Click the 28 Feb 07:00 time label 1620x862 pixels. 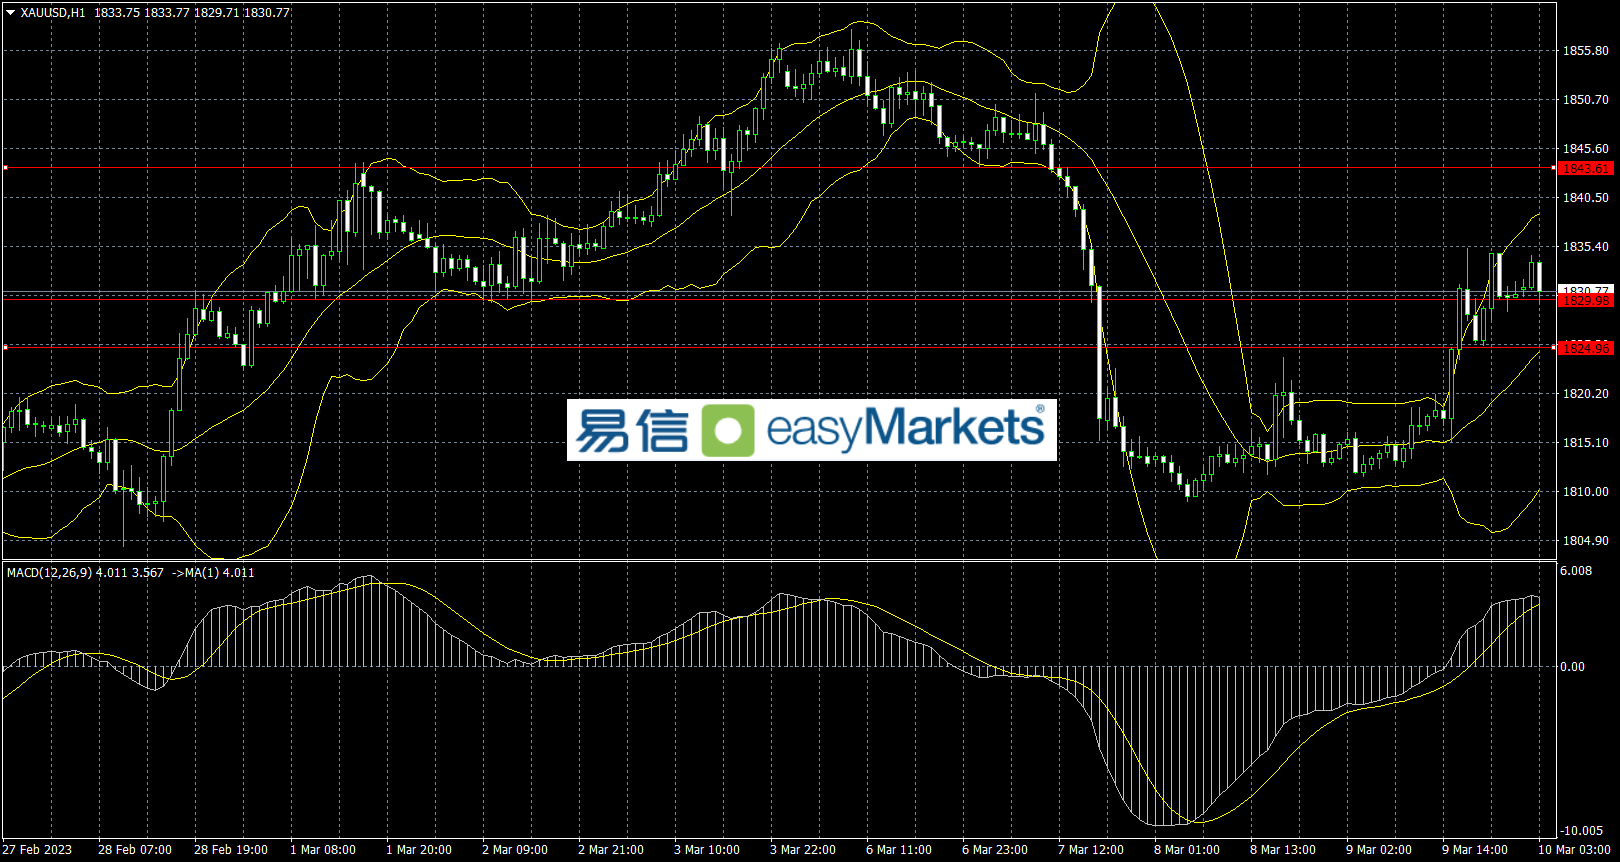click(135, 849)
